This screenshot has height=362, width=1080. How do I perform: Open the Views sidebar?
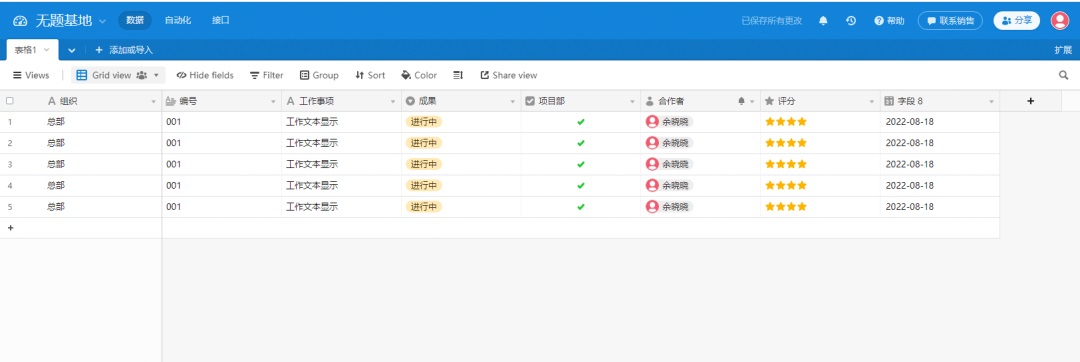(x=31, y=75)
